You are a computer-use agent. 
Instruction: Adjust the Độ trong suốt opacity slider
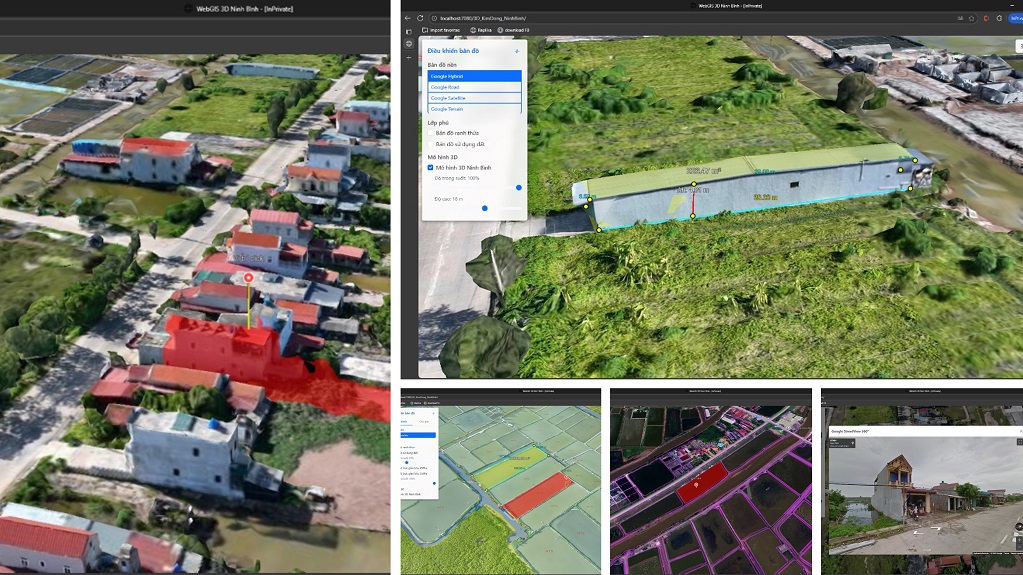[519, 187]
